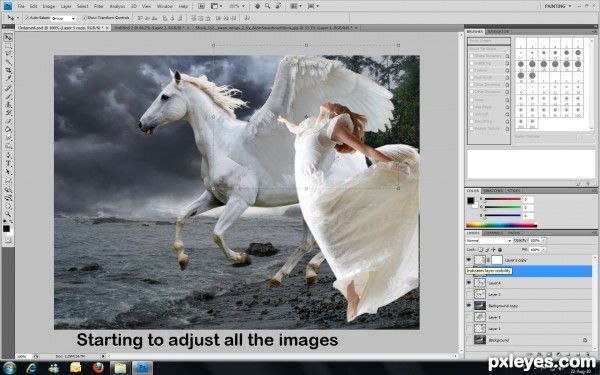The image size is (600, 375).
Task: Click Zoom tool icon in application bar
Action: [x=267, y=6]
